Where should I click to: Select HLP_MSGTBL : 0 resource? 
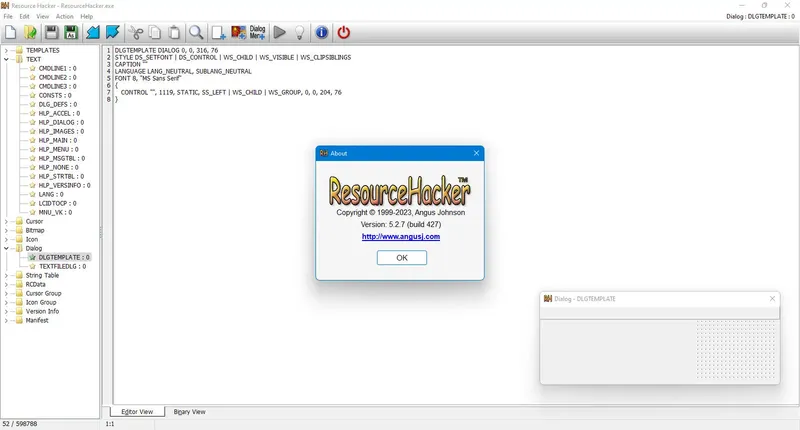pyautogui.click(x=62, y=159)
